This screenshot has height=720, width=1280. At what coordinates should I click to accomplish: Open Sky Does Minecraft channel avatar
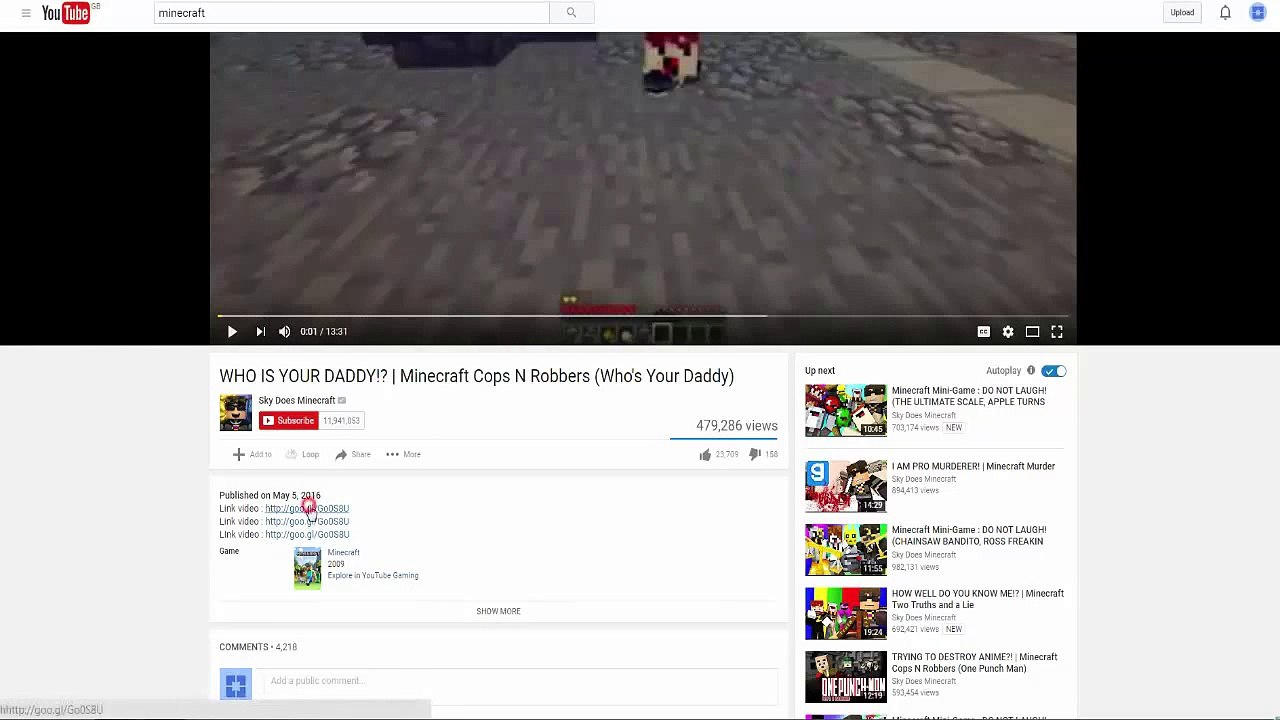236,413
